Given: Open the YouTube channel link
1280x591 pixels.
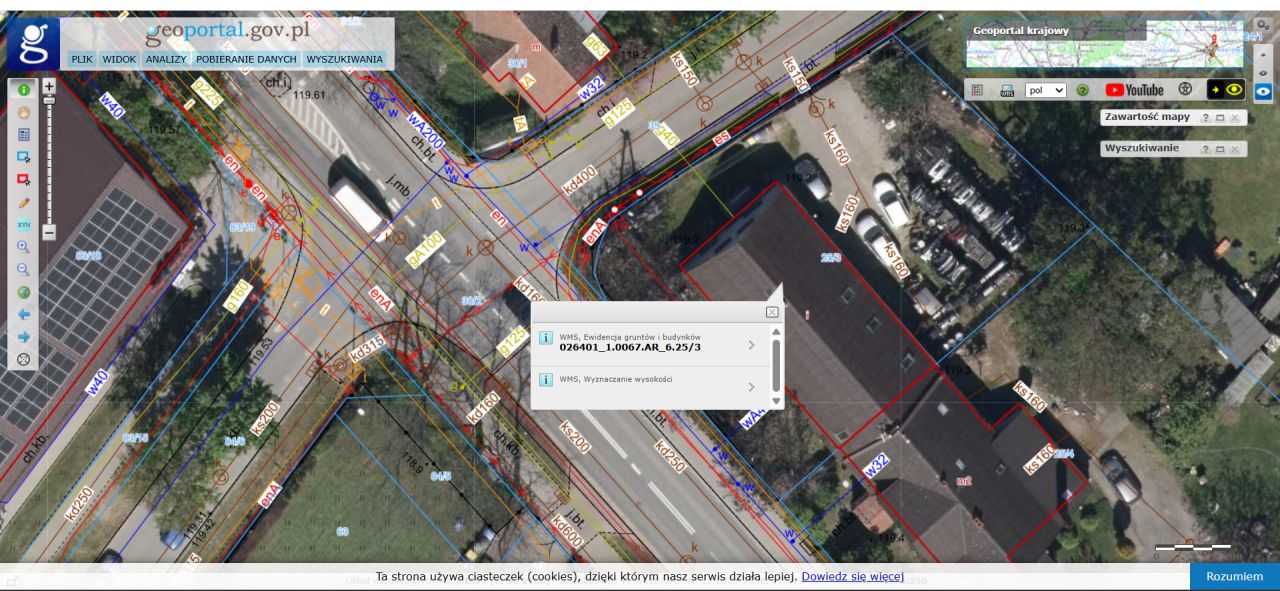Looking at the screenshot, I should pos(1134,90).
